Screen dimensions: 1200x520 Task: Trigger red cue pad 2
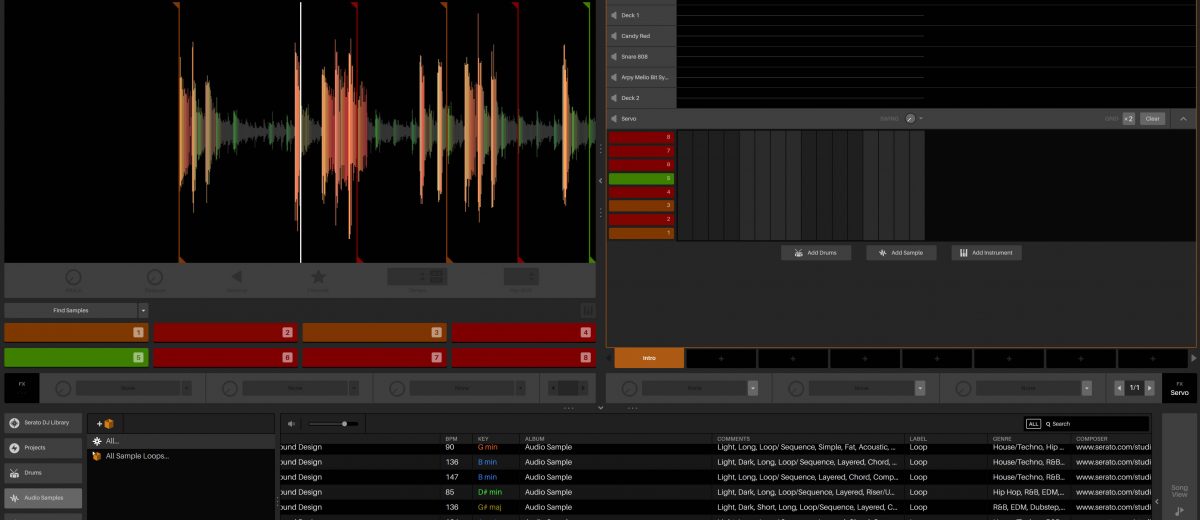coord(224,332)
